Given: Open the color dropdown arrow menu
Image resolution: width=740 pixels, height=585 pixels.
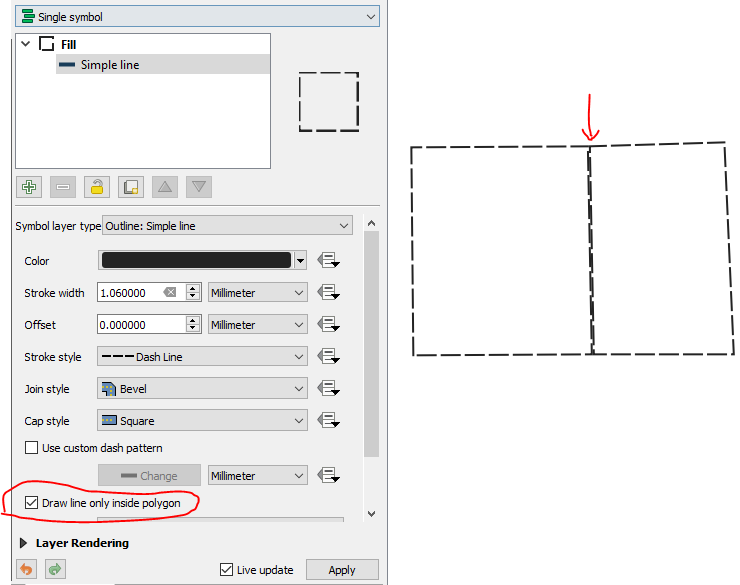Looking at the screenshot, I should 301,260.
